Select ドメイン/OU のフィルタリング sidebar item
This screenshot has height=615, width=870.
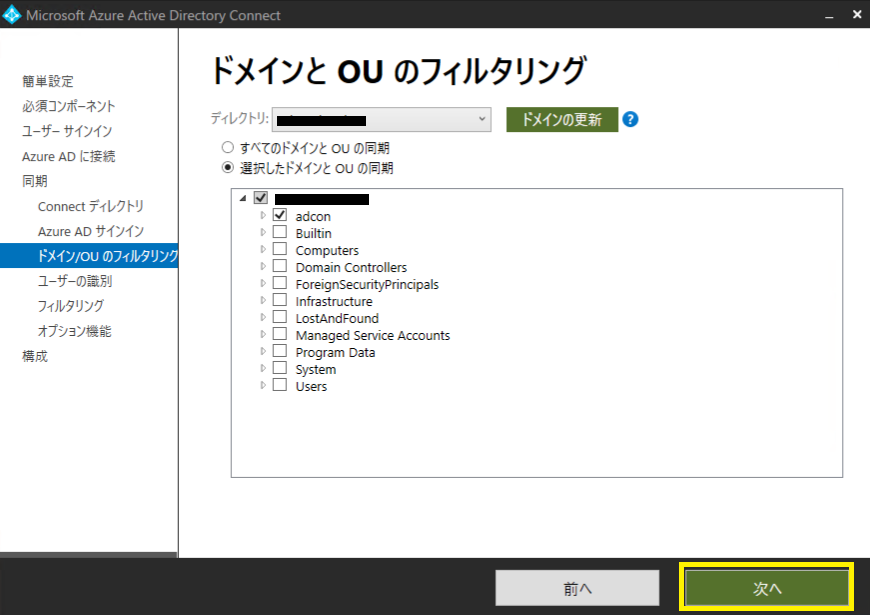tap(89, 256)
